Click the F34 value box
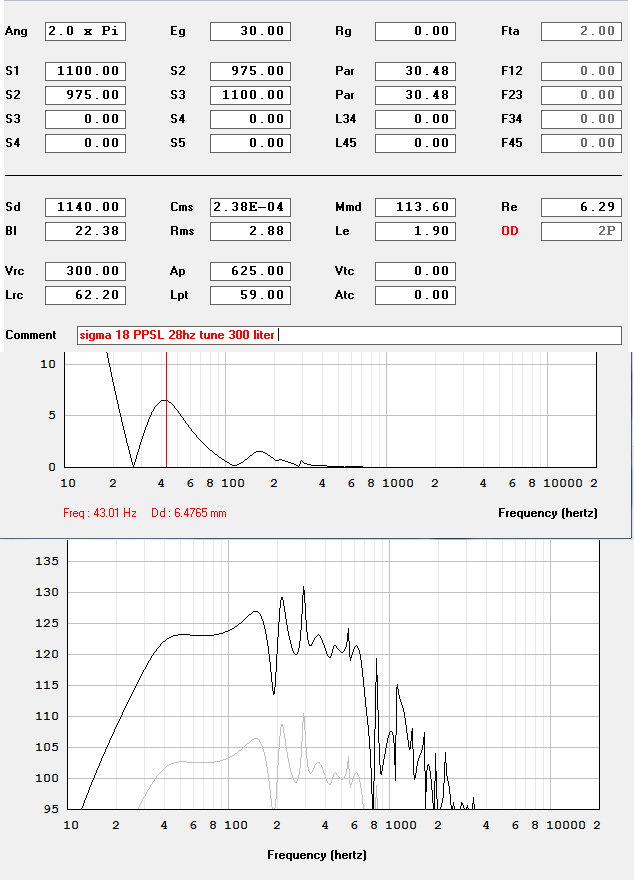Viewport: 634px width, 880px height. pos(581,119)
